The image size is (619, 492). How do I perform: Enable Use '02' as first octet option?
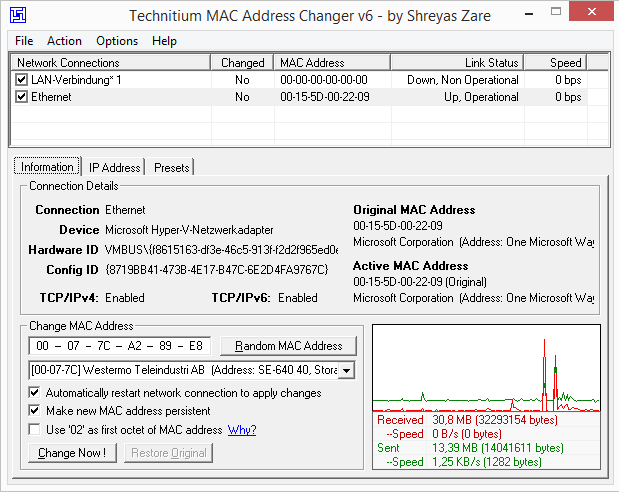point(36,429)
